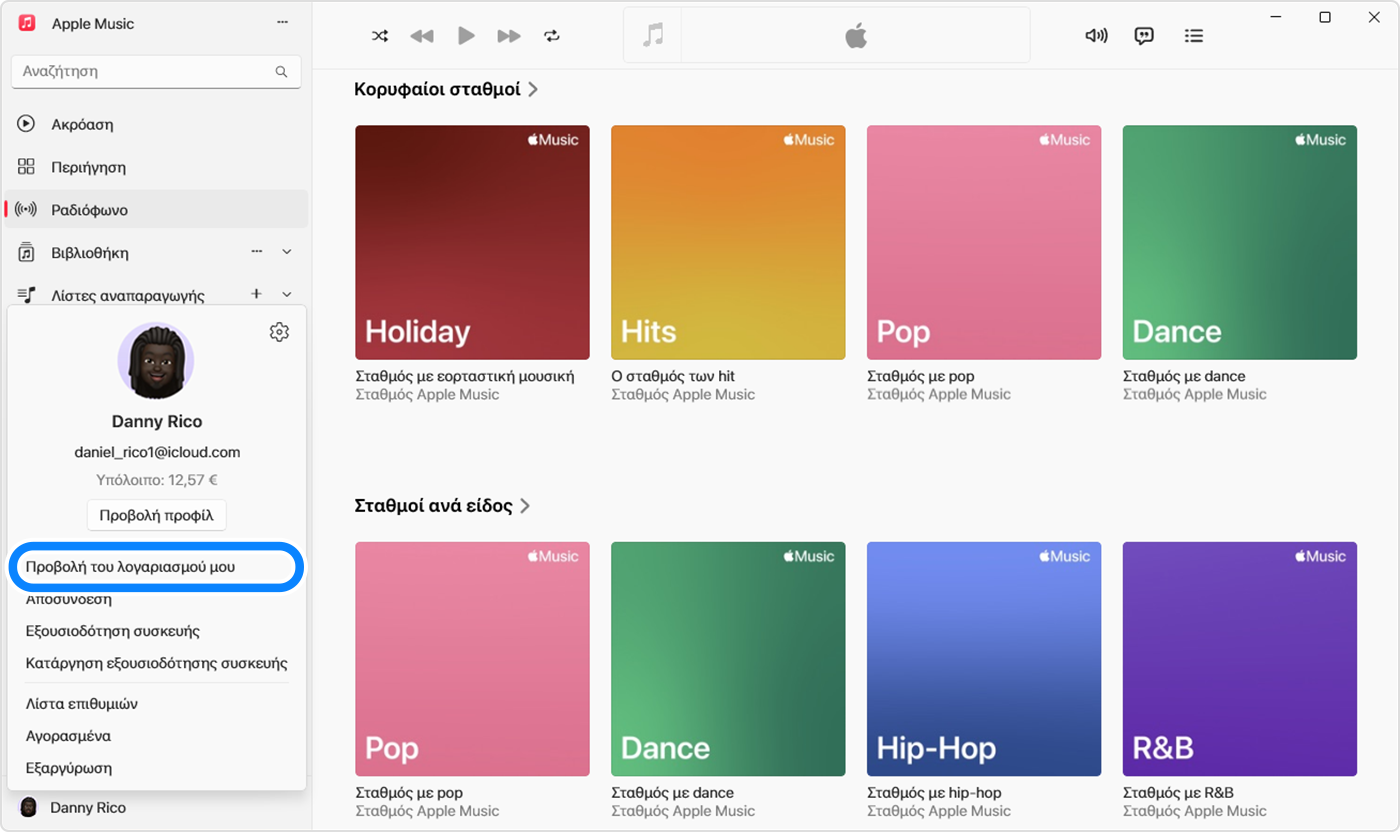Open the Holiday station tile
This screenshot has height=832, width=1400.
[x=472, y=242]
